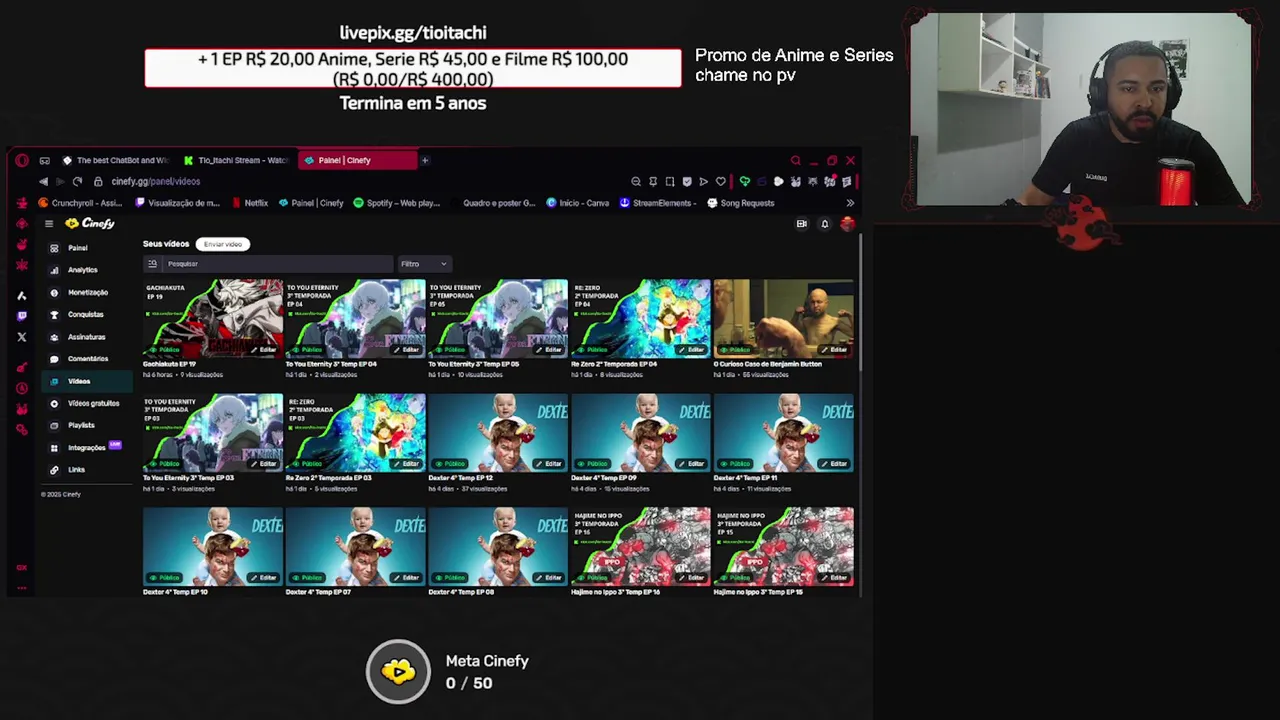This screenshot has height=720, width=1280.
Task: Open Conquistas sidebar entry
Action: click(85, 314)
